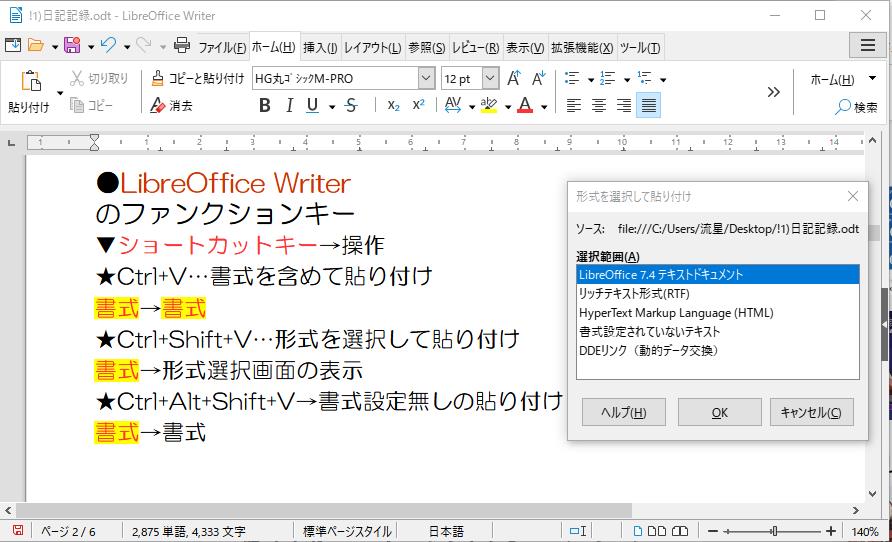Click the 検索 magnifier search

(x=856, y=107)
